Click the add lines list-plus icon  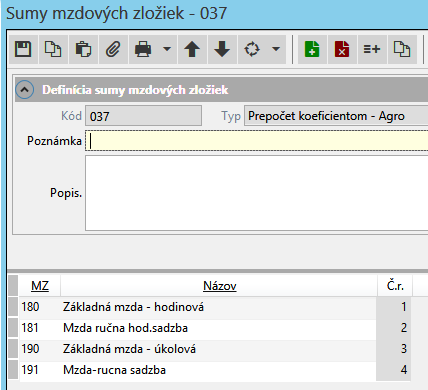[x=372, y=49]
